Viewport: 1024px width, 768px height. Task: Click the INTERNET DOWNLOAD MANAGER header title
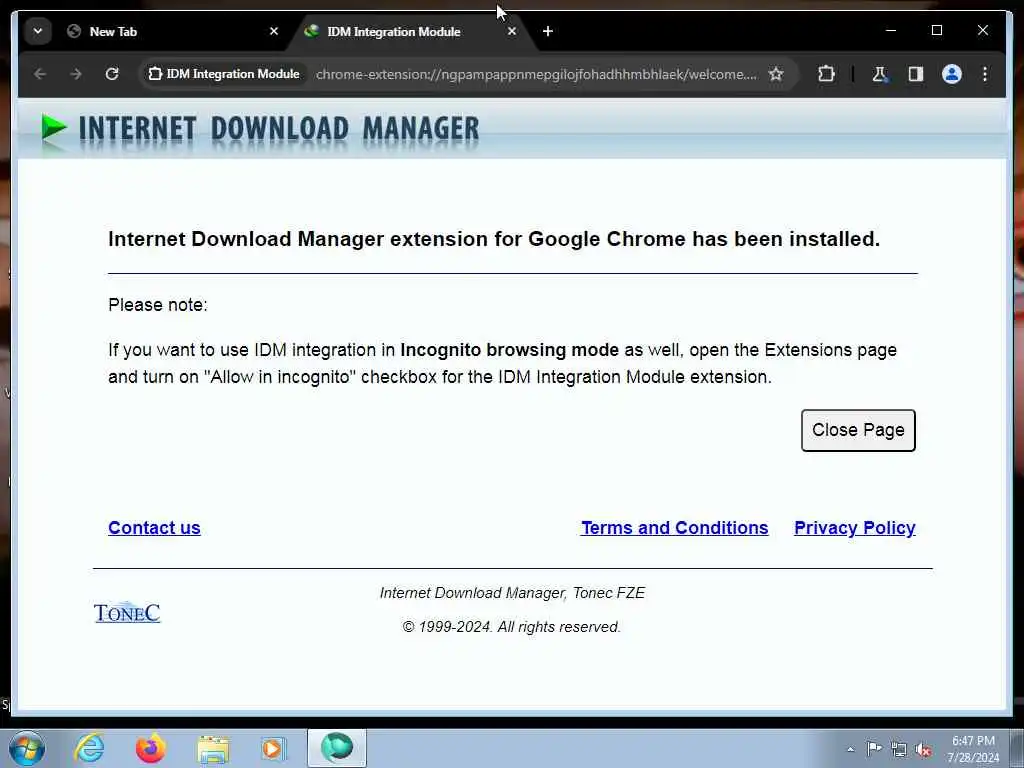tap(279, 128)
